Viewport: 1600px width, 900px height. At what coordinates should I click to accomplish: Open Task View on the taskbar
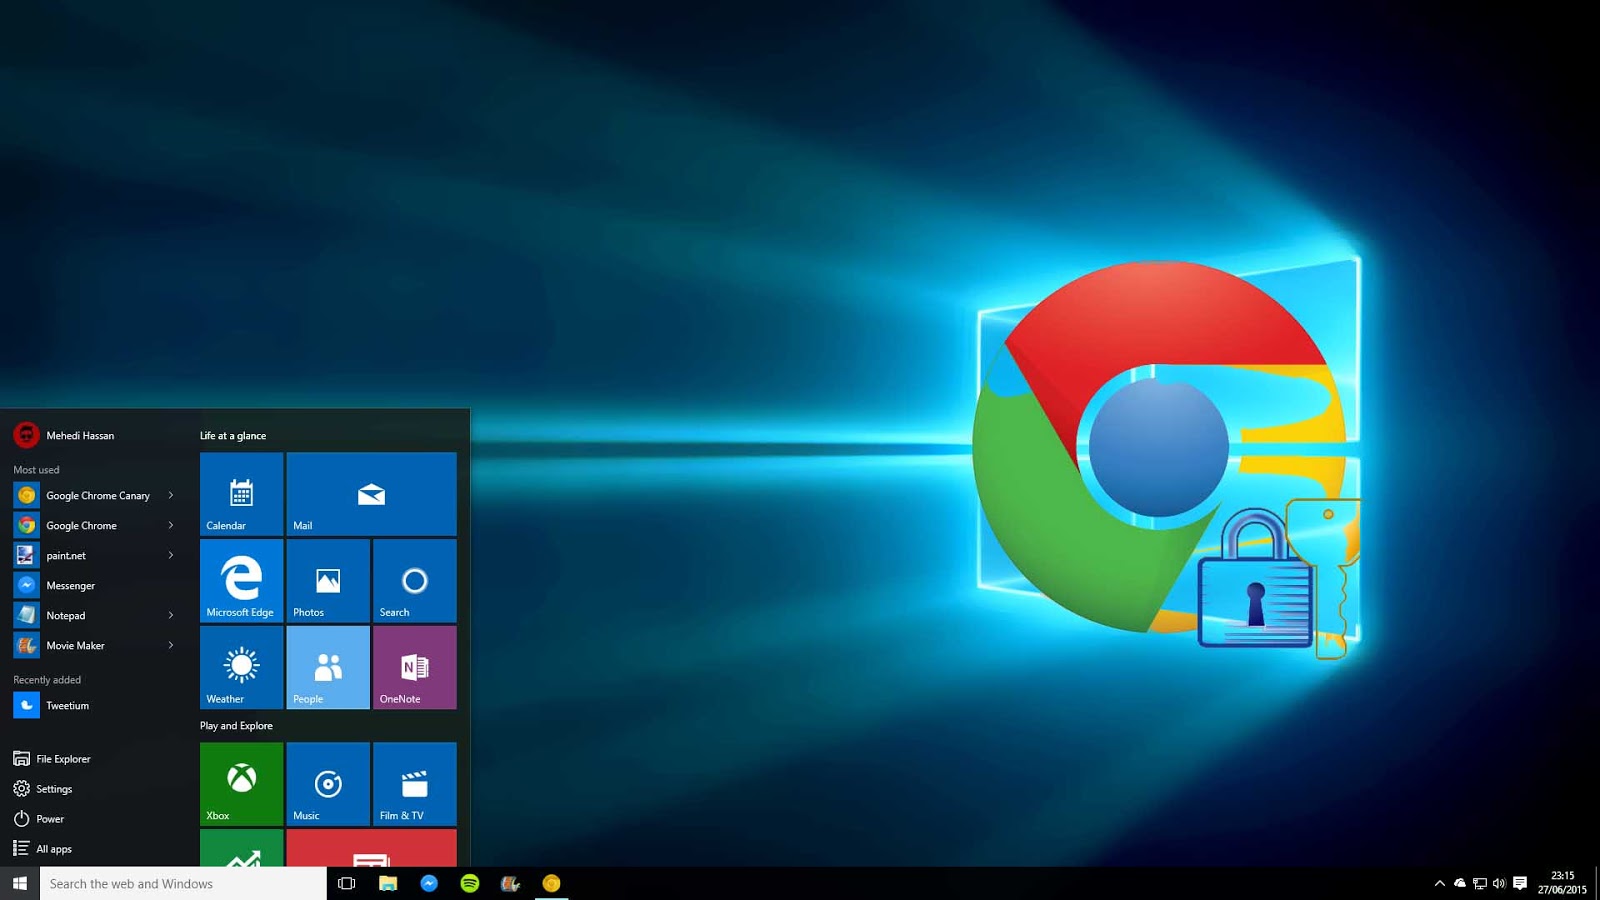(347, 883)
